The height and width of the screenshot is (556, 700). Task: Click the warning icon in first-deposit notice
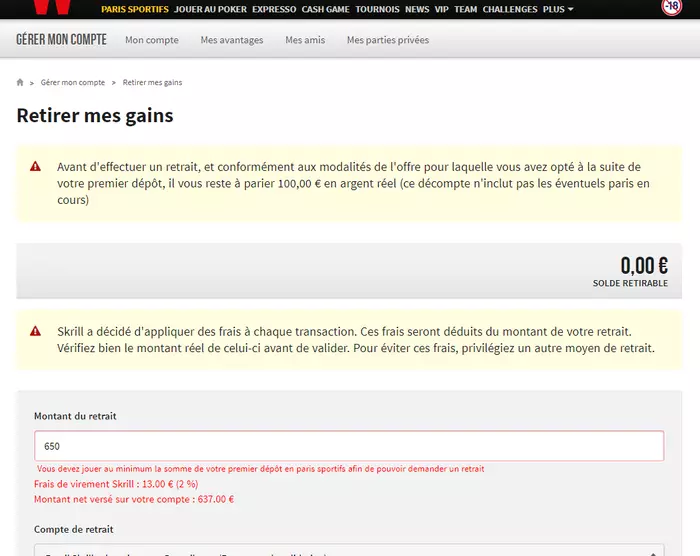[x=35, y=167]
